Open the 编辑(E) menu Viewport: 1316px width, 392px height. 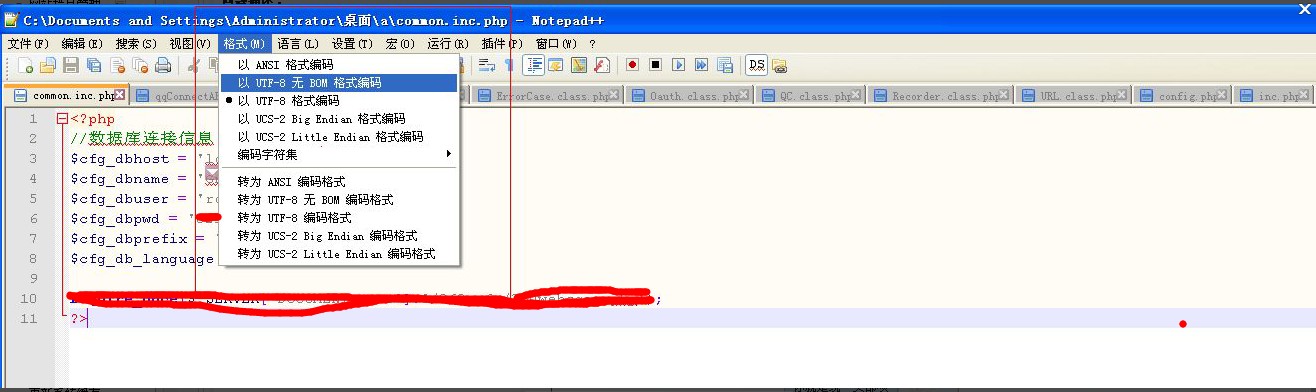82,44
